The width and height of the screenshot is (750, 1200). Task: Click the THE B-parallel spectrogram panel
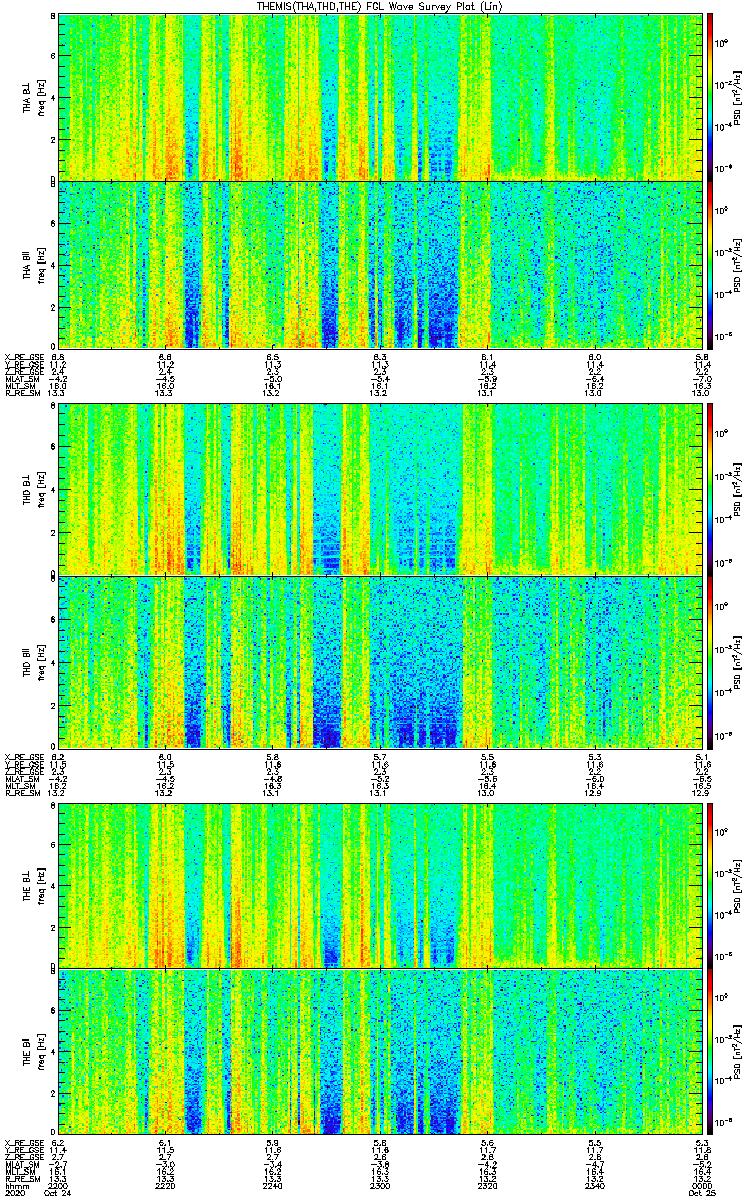click(379, 1052)
